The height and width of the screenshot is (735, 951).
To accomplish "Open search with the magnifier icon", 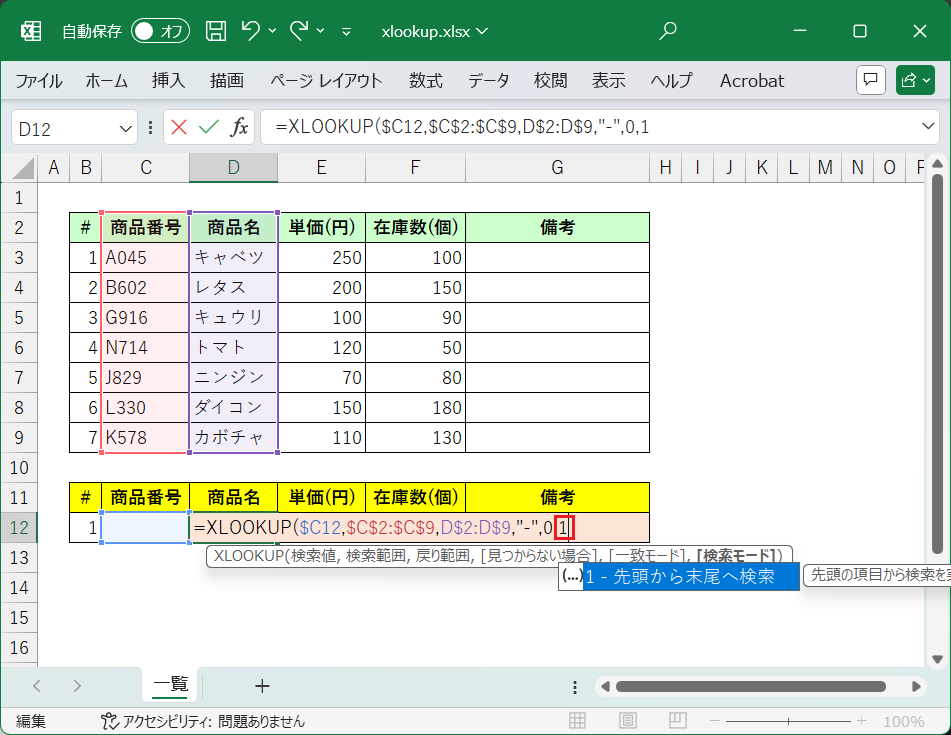I will [x=668, y=31].
